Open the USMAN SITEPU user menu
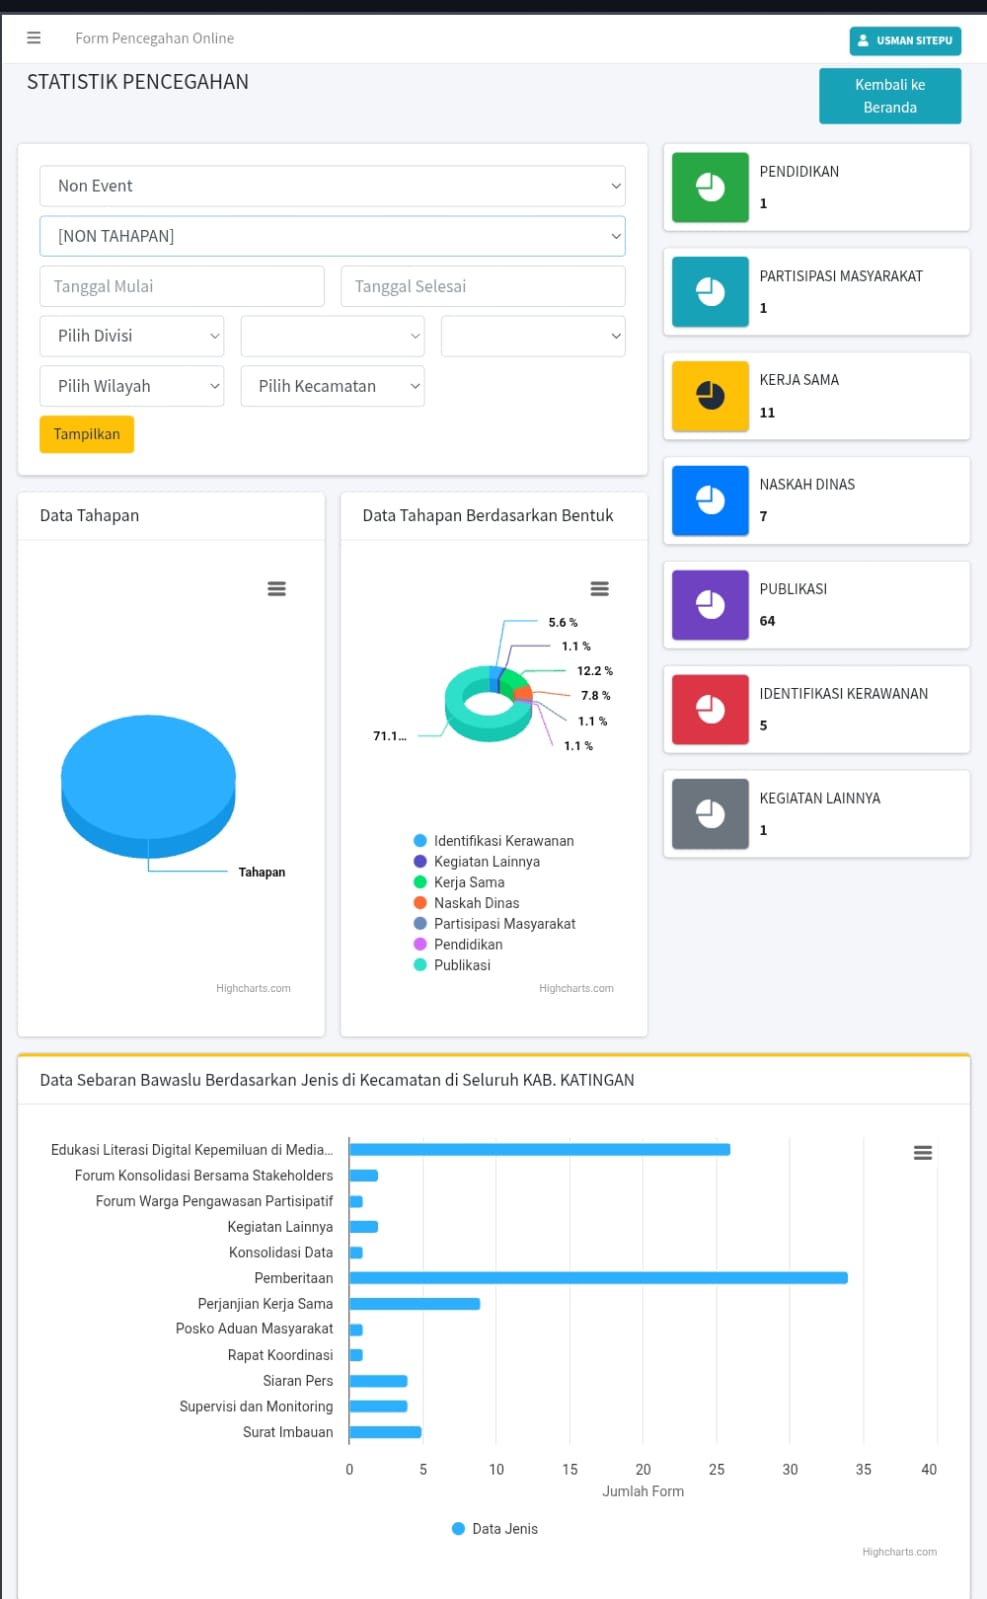 click(x=905, y=40)
